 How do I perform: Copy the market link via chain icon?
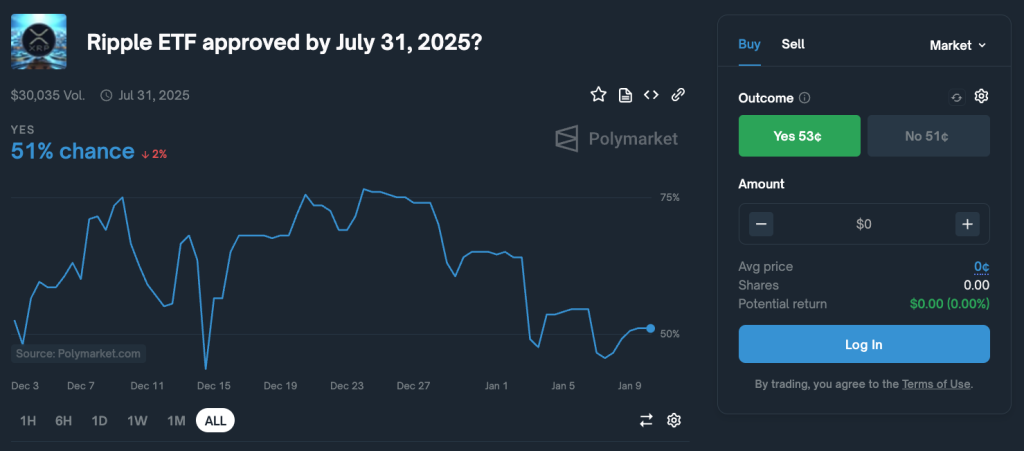pos(678,95)
